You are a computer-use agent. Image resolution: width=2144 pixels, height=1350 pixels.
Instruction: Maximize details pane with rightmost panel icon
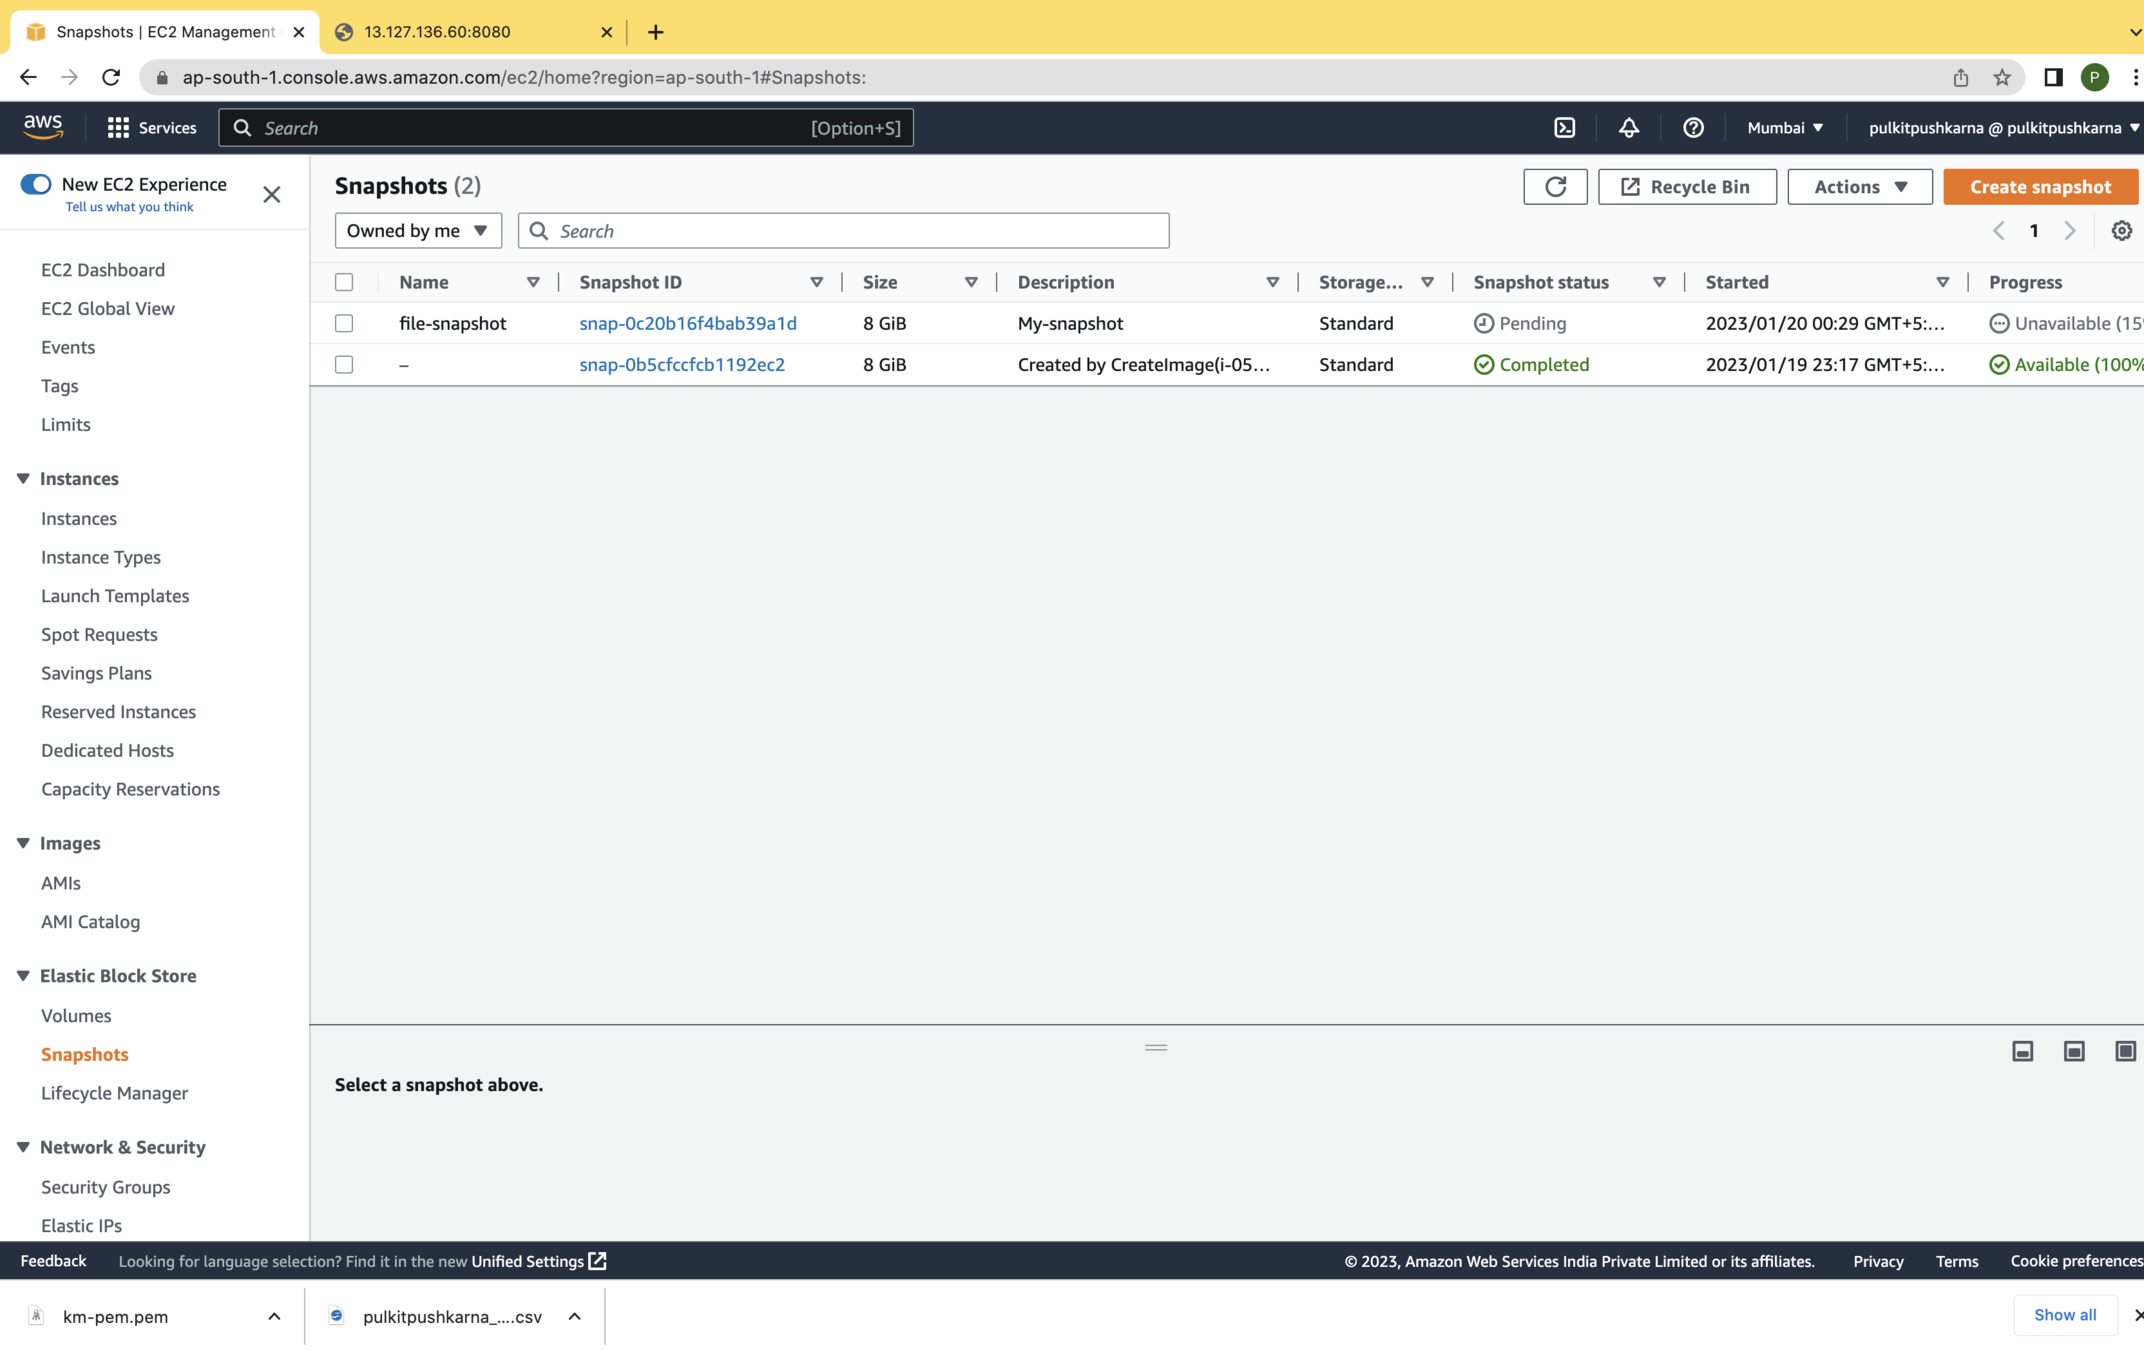point(2125,1051)
